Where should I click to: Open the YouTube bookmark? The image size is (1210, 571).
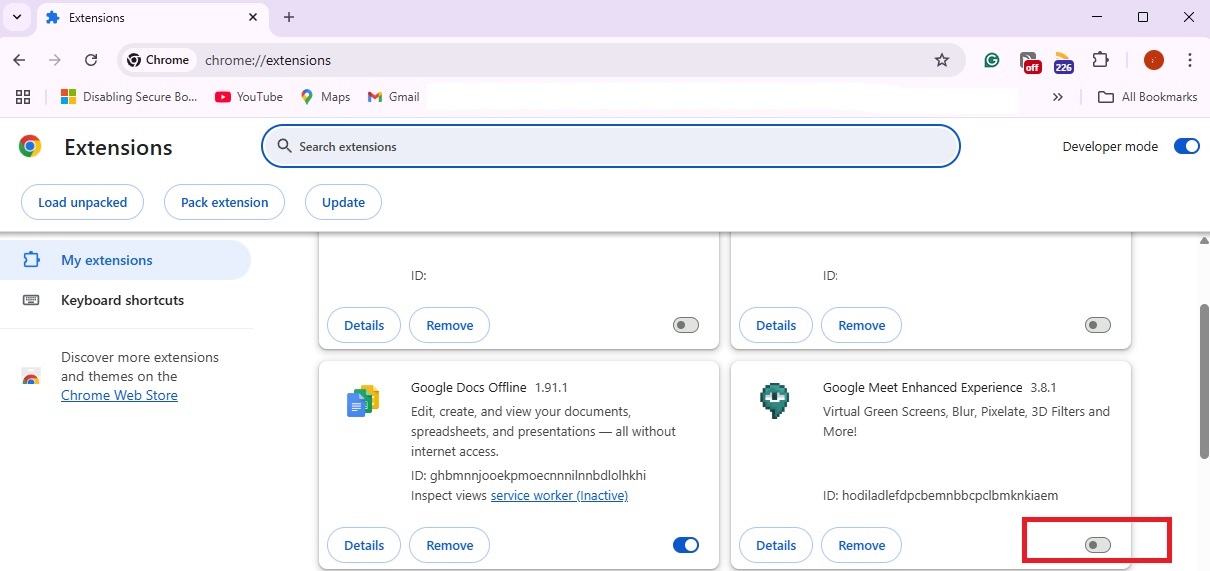pyautogui.click(x=249, y=97)
